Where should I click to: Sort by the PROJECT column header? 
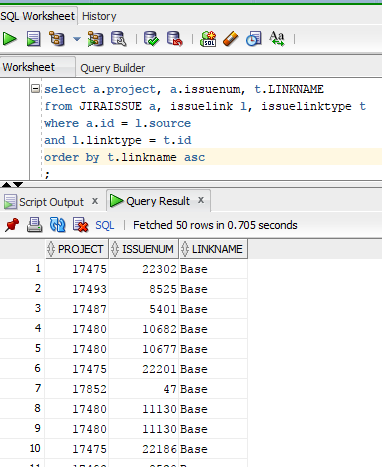click(77, 249)
